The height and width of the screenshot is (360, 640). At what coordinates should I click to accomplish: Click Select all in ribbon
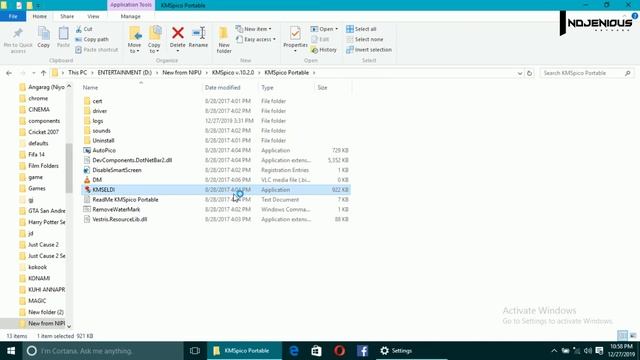[361, 29]
